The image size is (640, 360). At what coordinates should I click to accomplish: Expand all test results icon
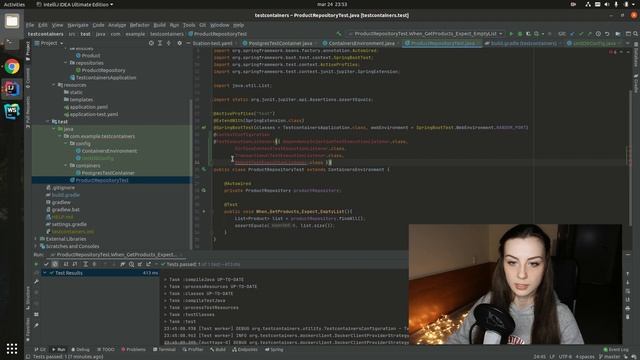85,264
